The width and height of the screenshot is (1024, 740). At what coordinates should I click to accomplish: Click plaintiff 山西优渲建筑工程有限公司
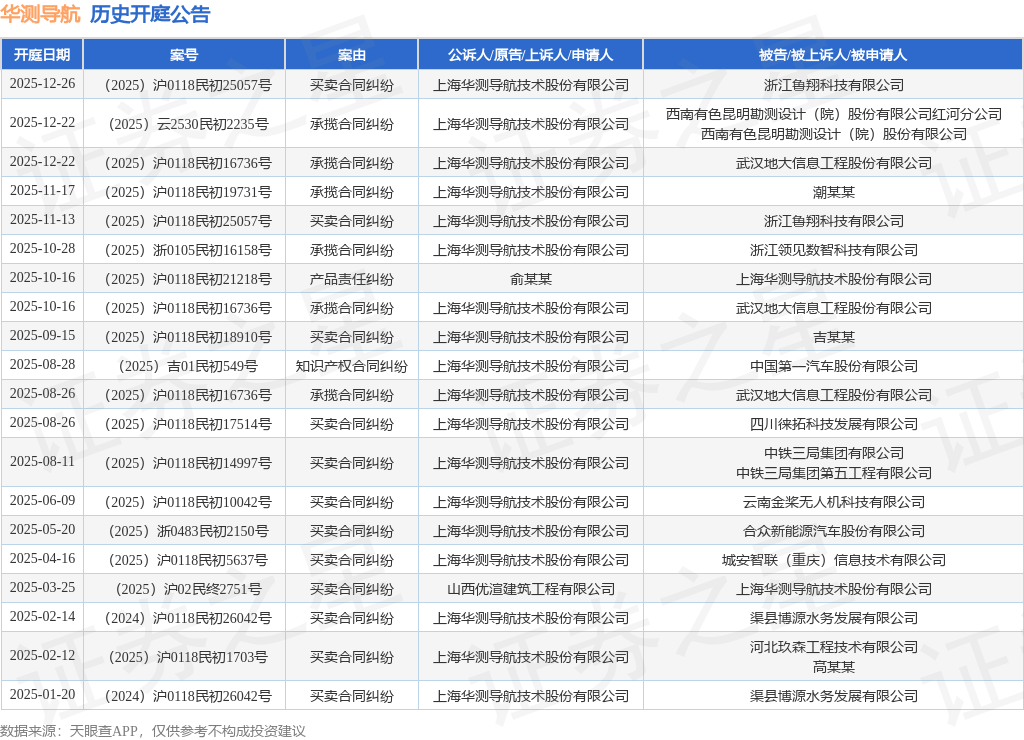[531, 589]
